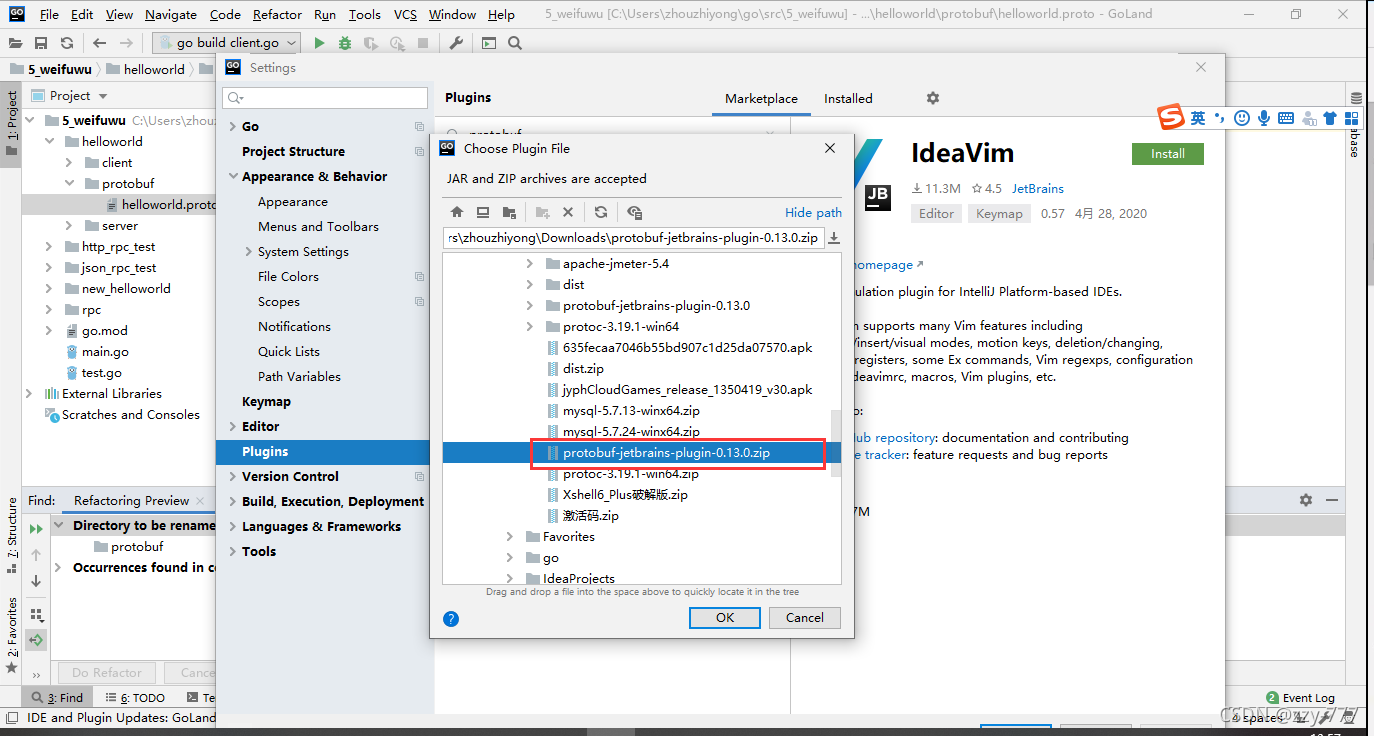Install the IdeaVim plugin

pos(1167,154)
